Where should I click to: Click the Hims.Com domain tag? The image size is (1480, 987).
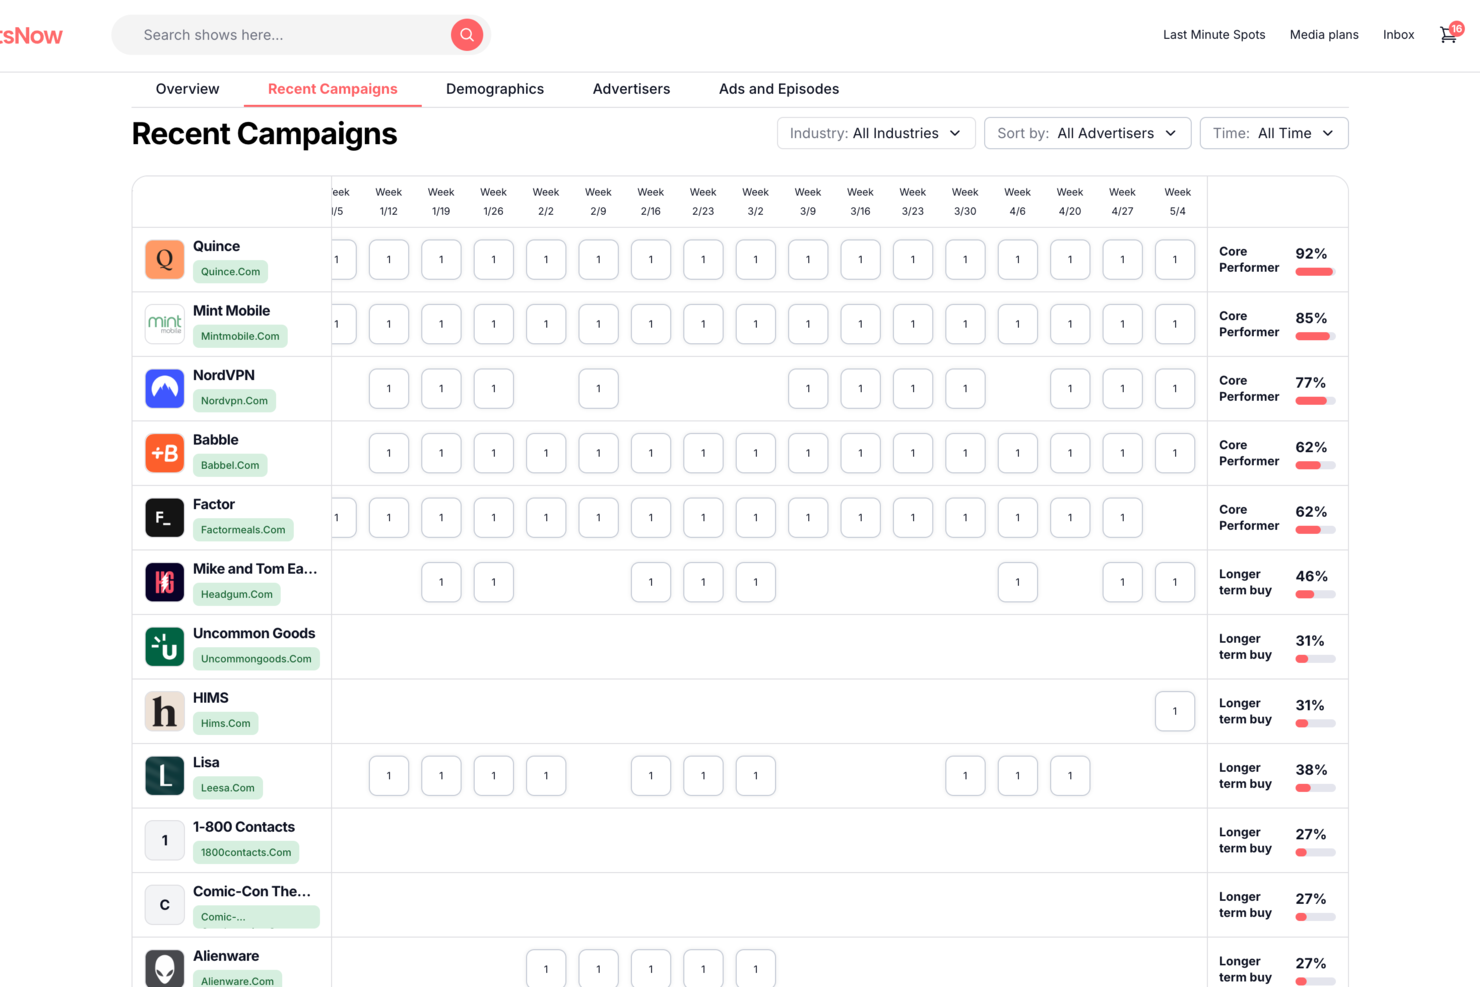pyautogui.click(x=225, y=723)
